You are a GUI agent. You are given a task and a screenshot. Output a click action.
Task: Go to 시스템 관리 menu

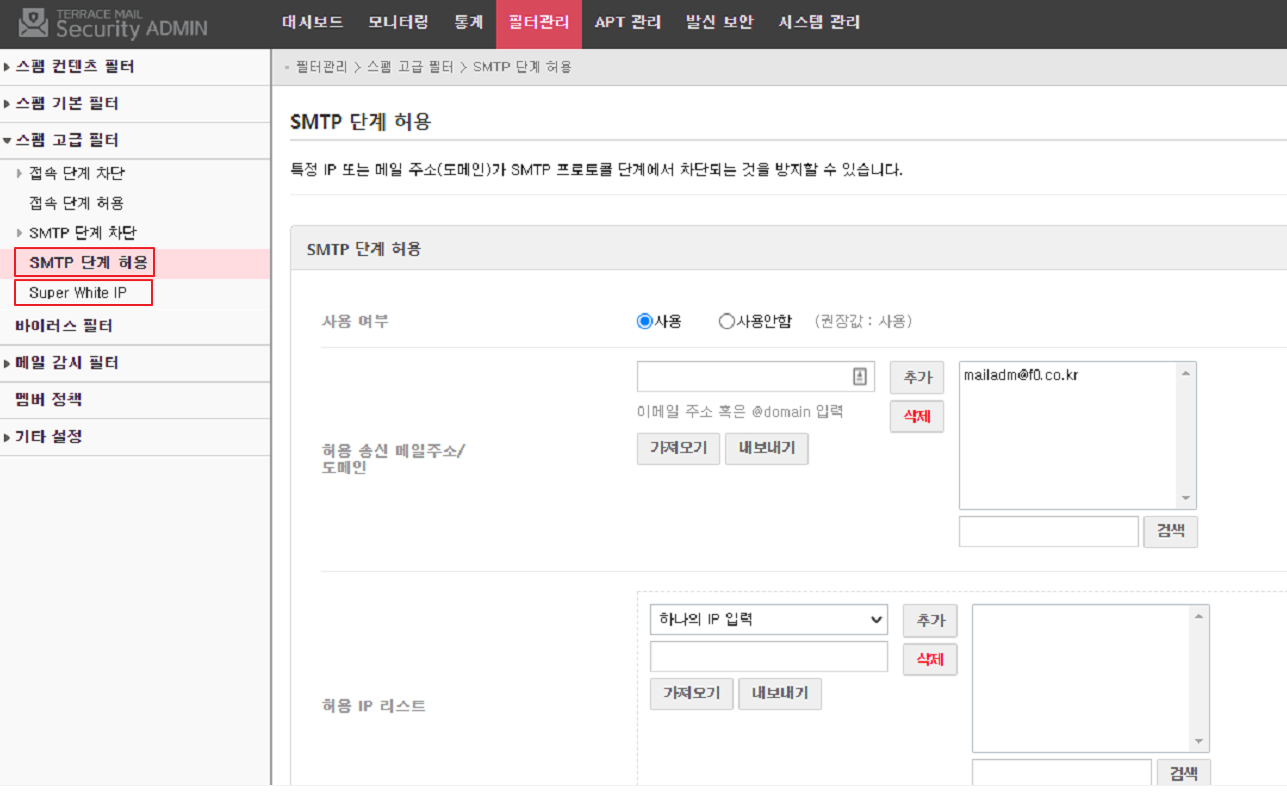coord(819,23)
